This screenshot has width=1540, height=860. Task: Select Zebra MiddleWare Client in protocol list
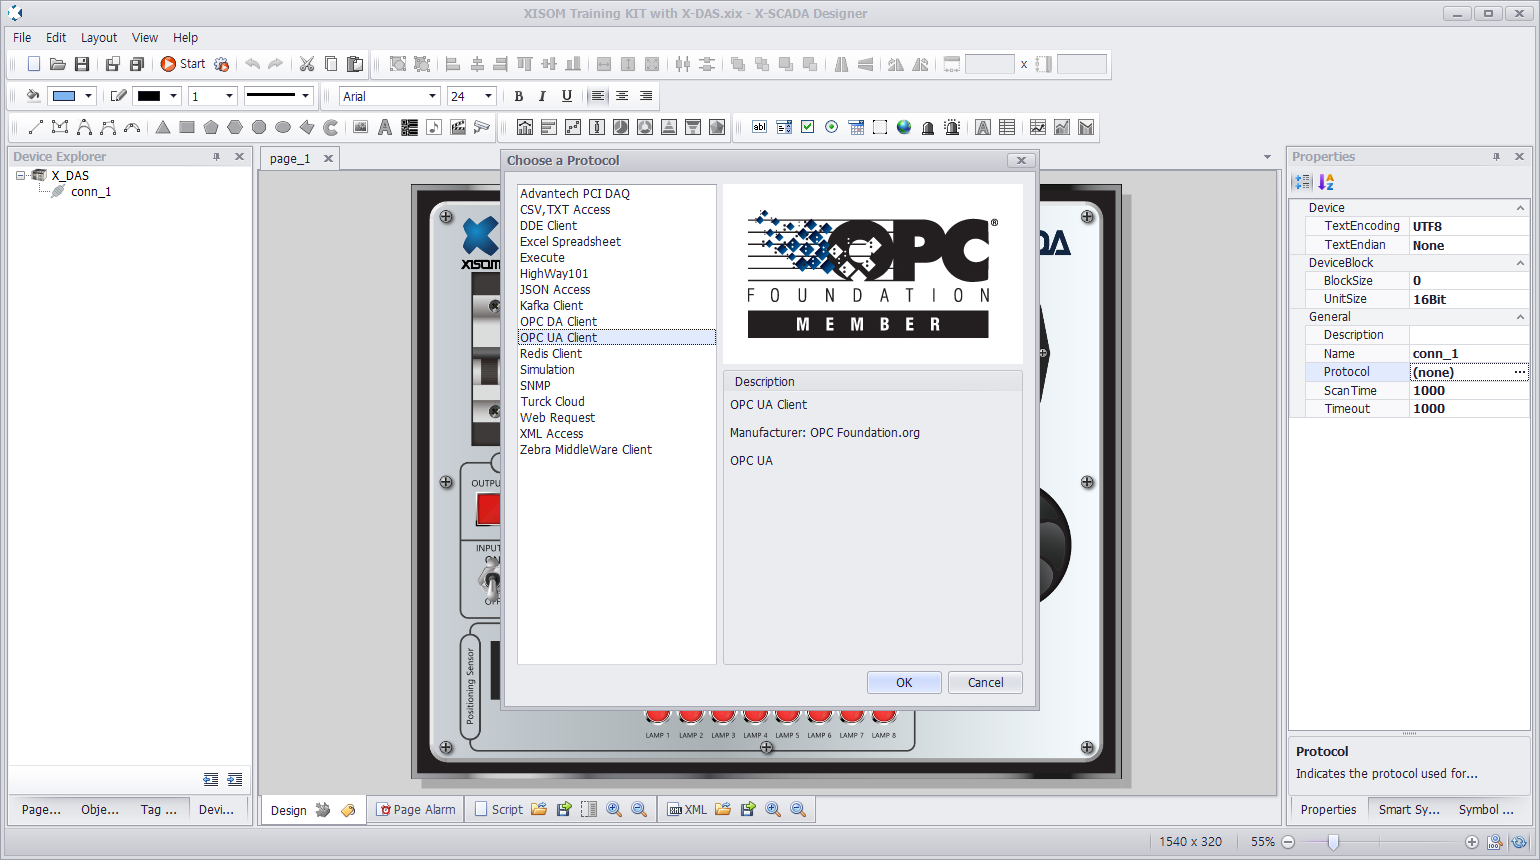pos(585,450)
